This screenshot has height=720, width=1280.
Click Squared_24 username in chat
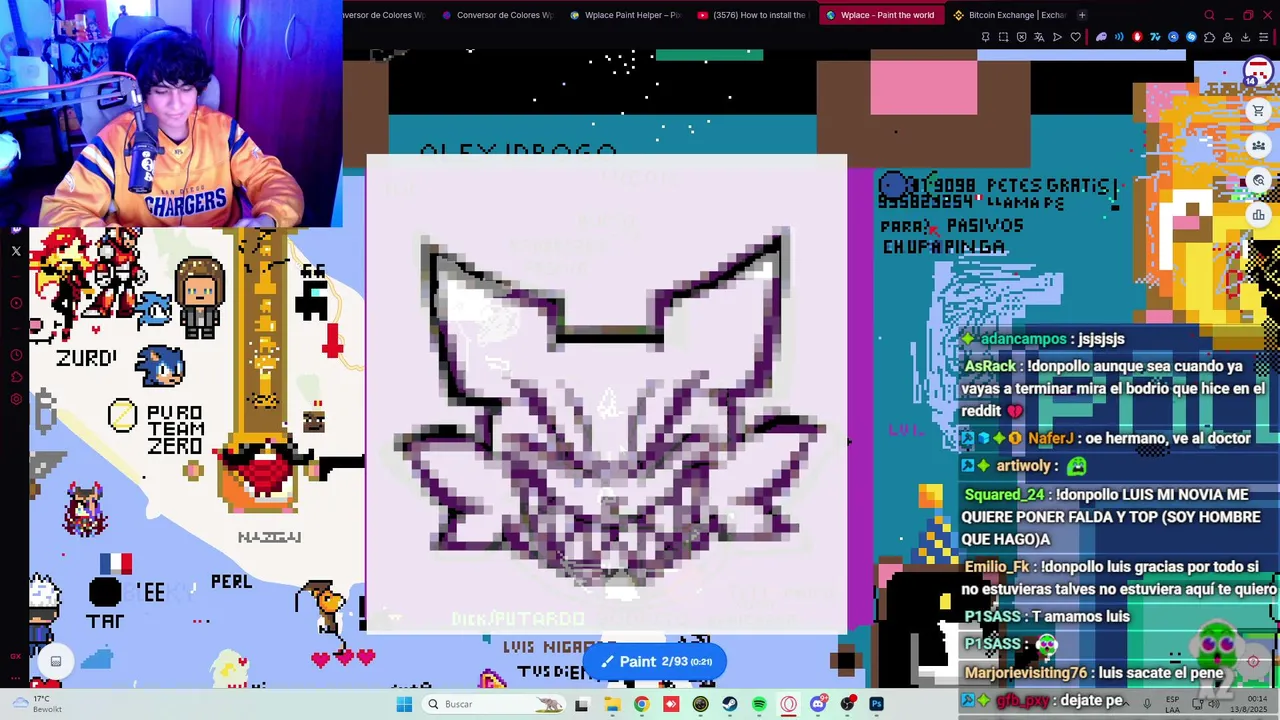coord(1004,495)
